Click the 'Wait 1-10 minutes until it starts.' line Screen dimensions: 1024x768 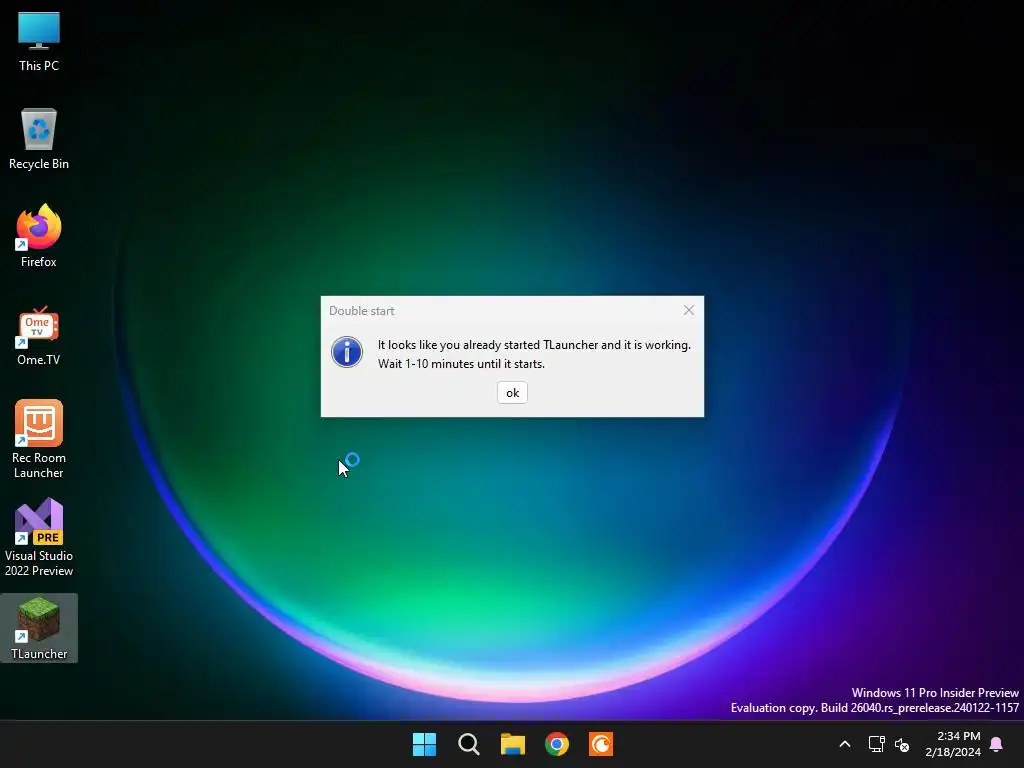(461, 364)
